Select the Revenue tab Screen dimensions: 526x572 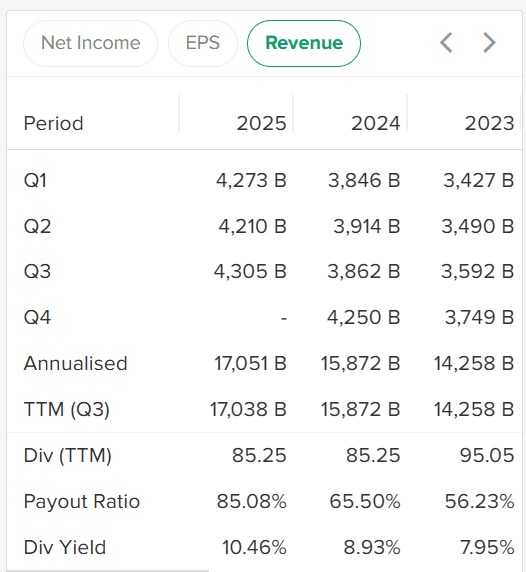(x=304, y=43)
